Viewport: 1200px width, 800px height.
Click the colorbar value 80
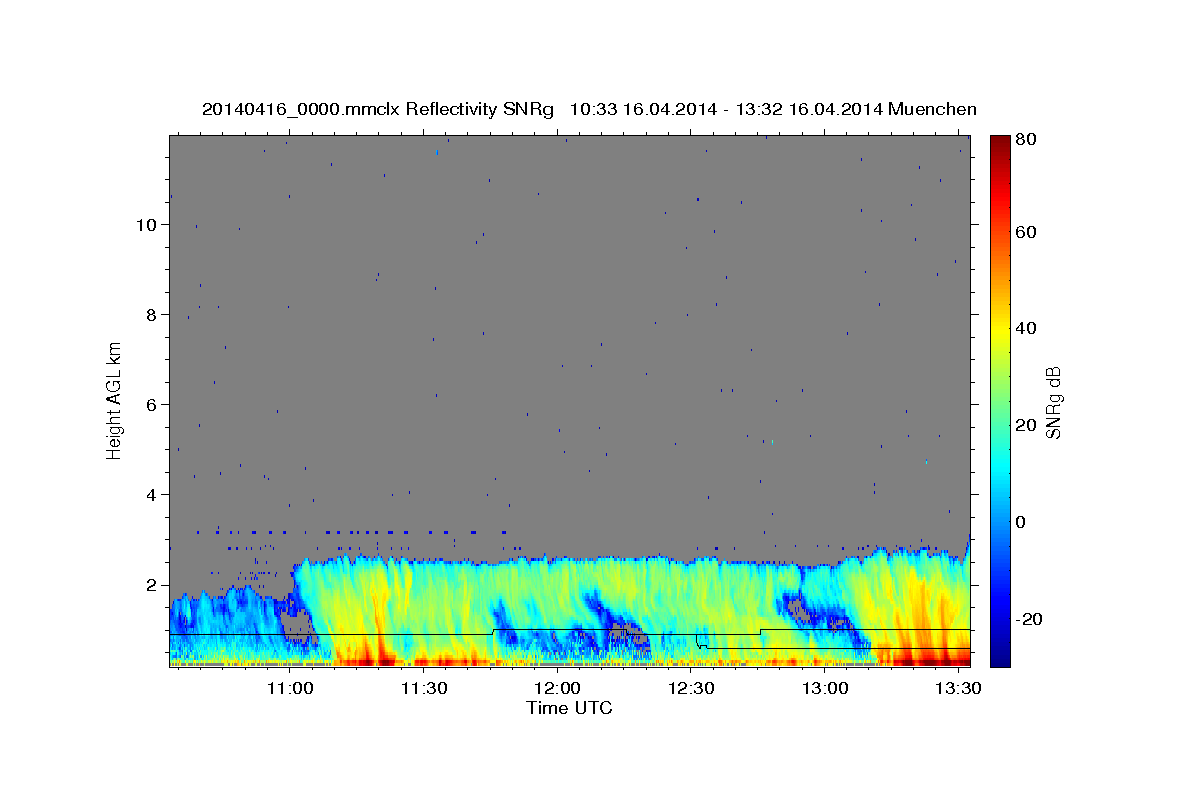click(x=1026, y=140)
